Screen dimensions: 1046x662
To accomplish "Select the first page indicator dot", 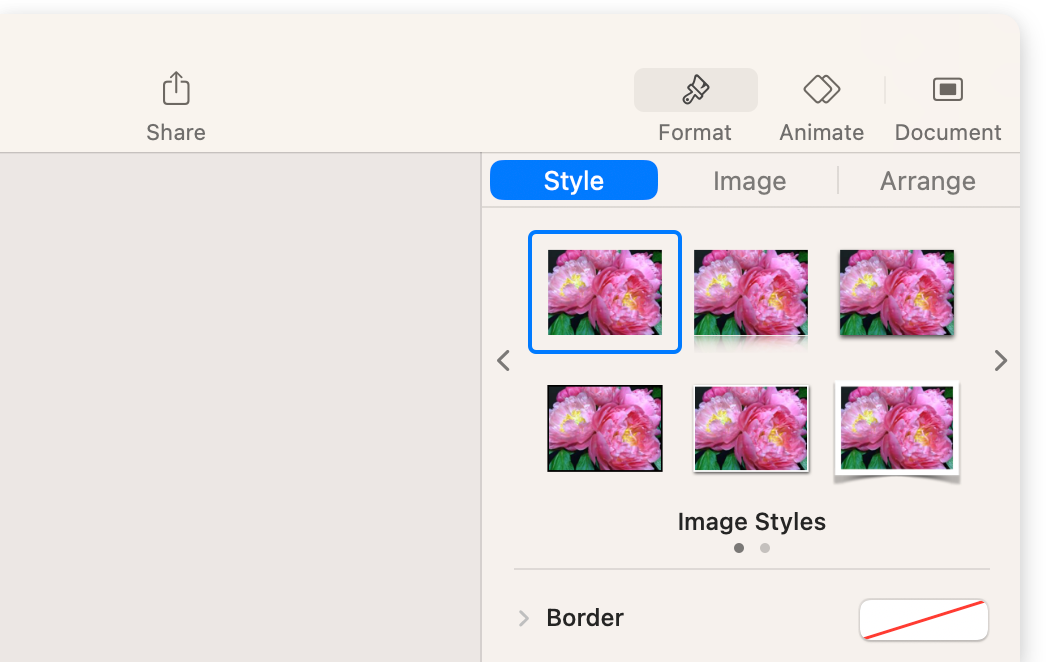I will [739, 548].
